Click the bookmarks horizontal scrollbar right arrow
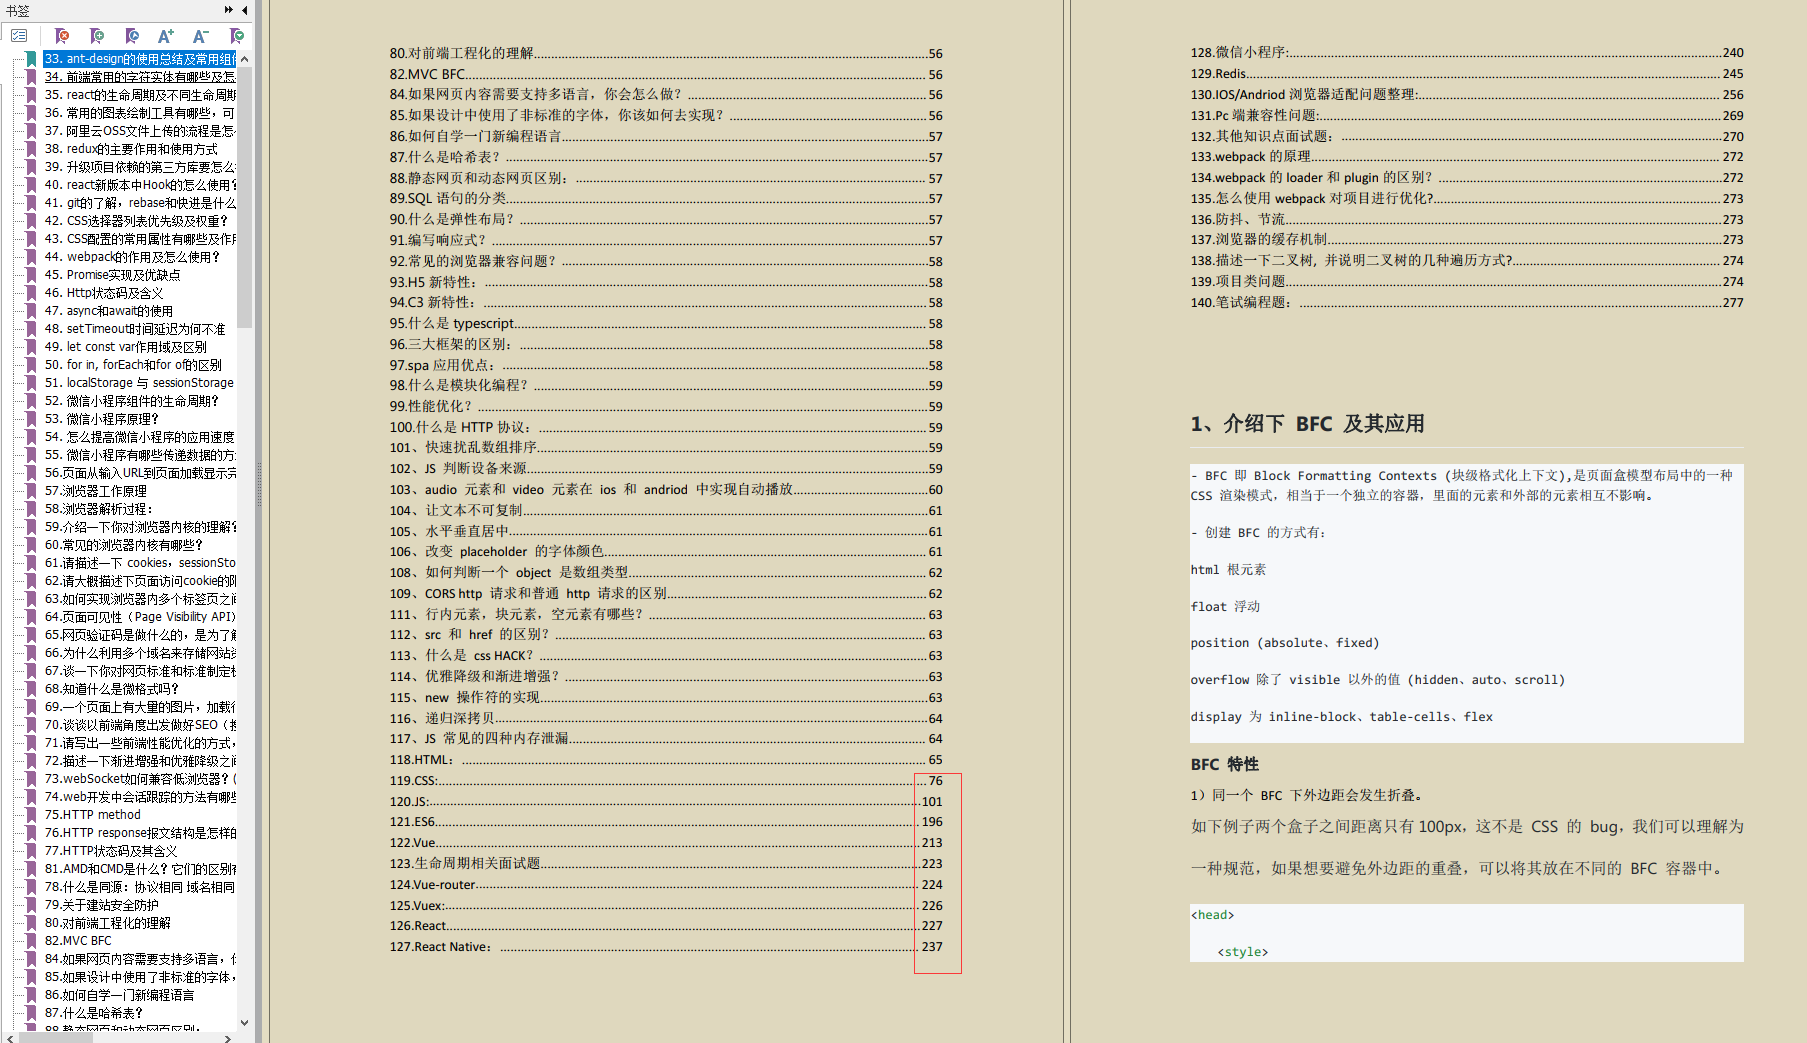Viewport: 1807px width, 1043px height. tap(228, 1038)
